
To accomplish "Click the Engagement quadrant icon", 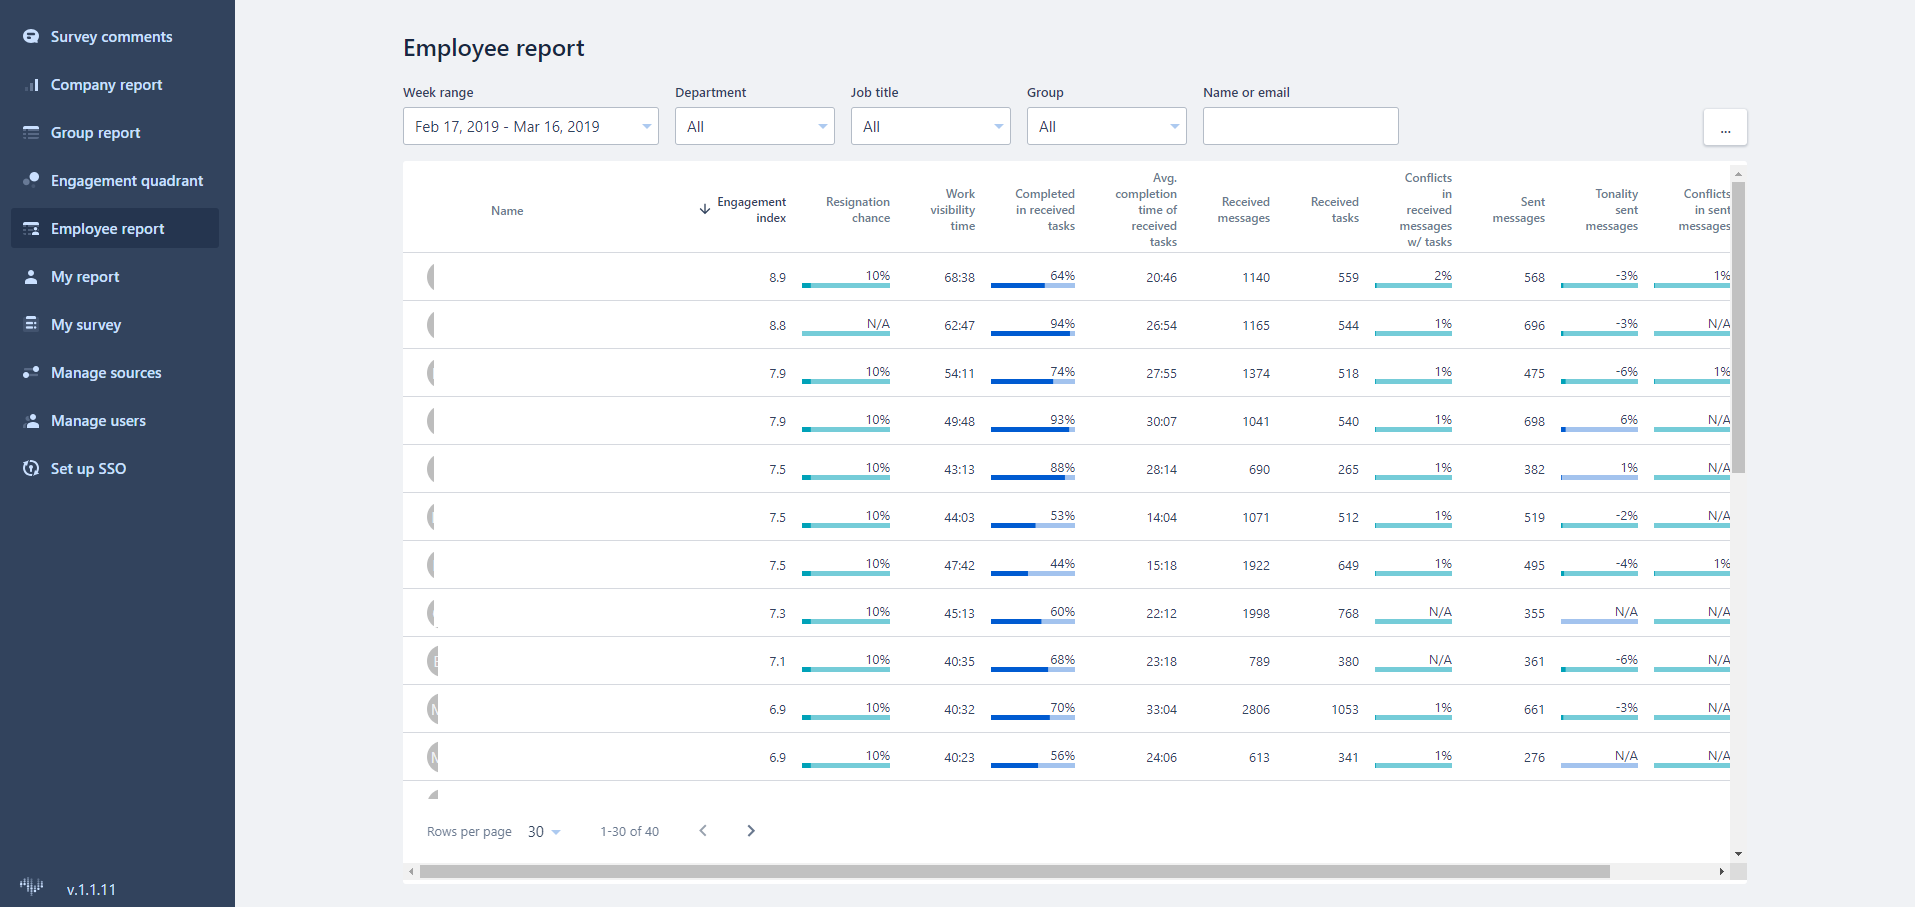I will point(31,180).
